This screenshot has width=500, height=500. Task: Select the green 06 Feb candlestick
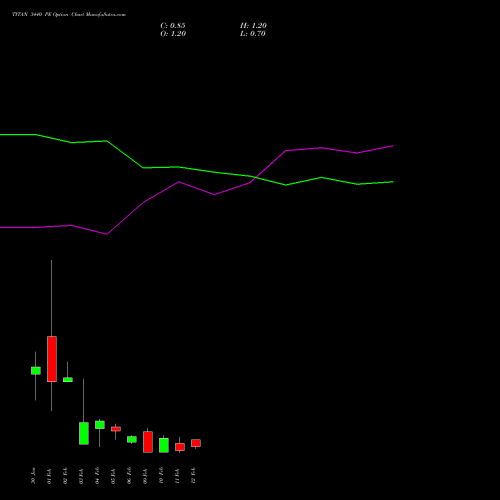coord(132,439)
